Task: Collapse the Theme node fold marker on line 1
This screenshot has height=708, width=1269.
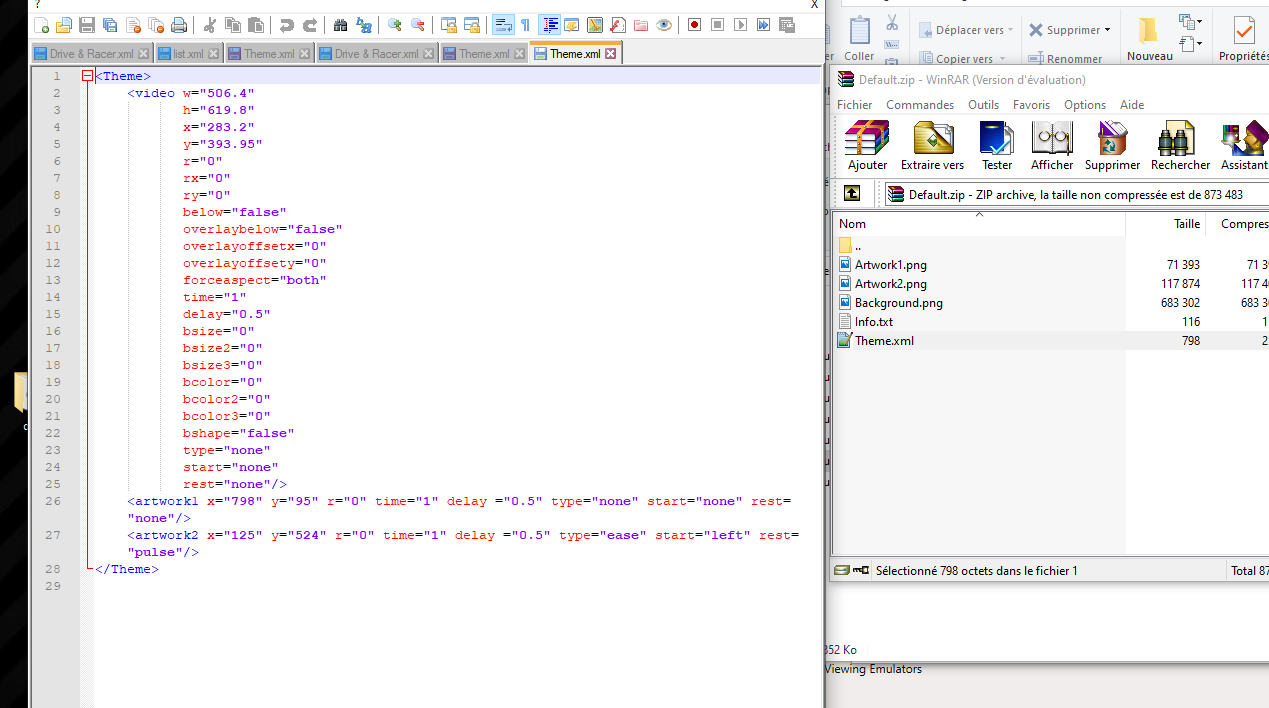Action: (x=87, y=76)
